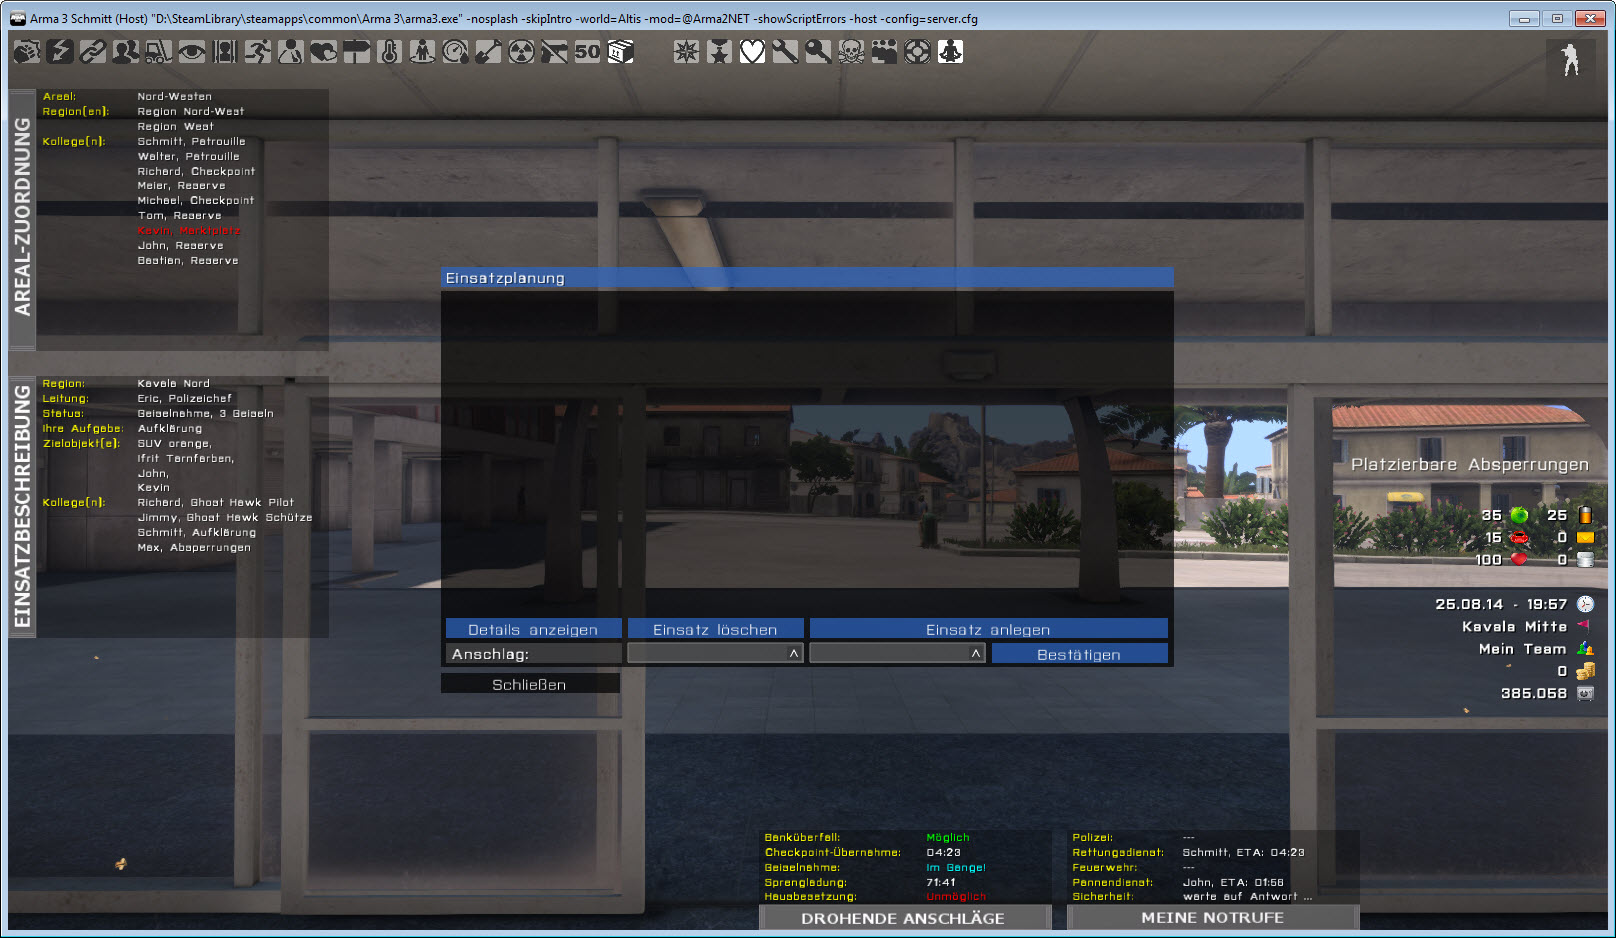Click the red cup thirst icon

pyautogui.click(x=1519, y=538)
